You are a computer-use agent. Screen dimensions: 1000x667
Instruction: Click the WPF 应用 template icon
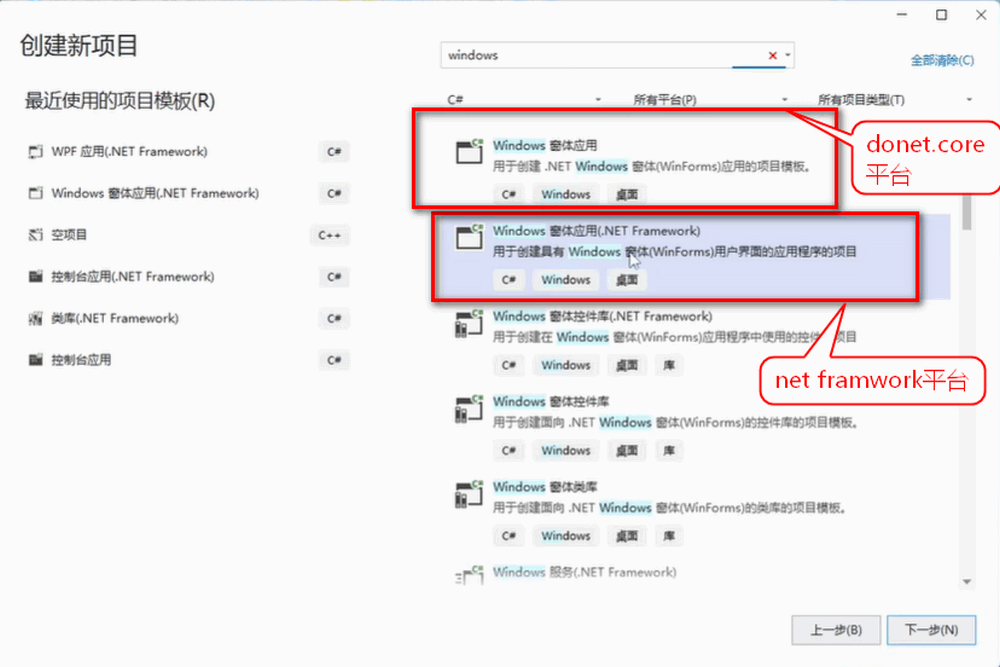click(36, 152)
